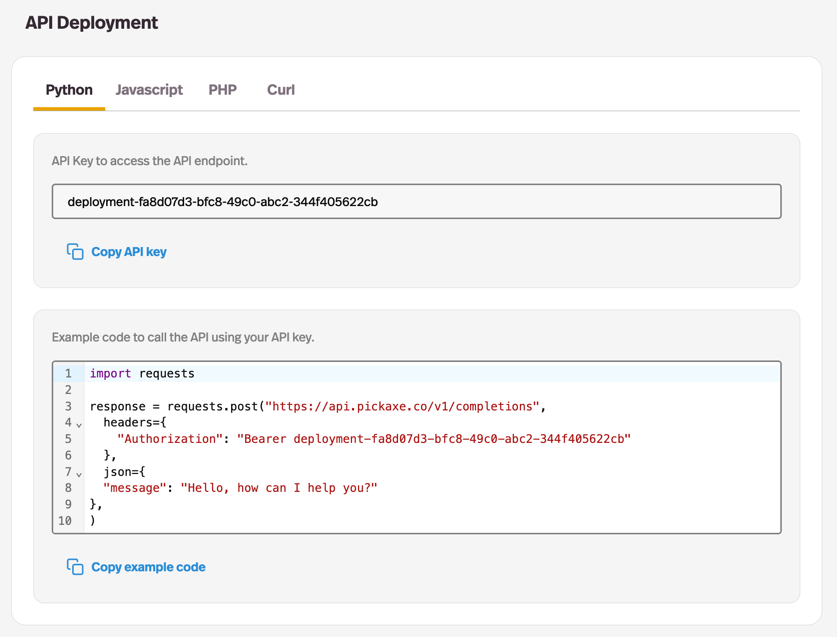Screen dimensions: 837x637
Task: Select the deployment API key text field
Action: [x=416, y=201]
